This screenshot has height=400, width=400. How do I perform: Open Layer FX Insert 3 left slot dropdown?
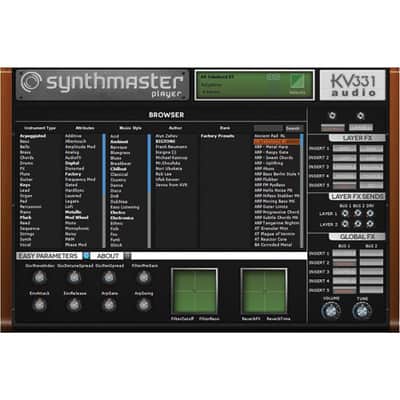pyautogui.click(x=344, y=167)
